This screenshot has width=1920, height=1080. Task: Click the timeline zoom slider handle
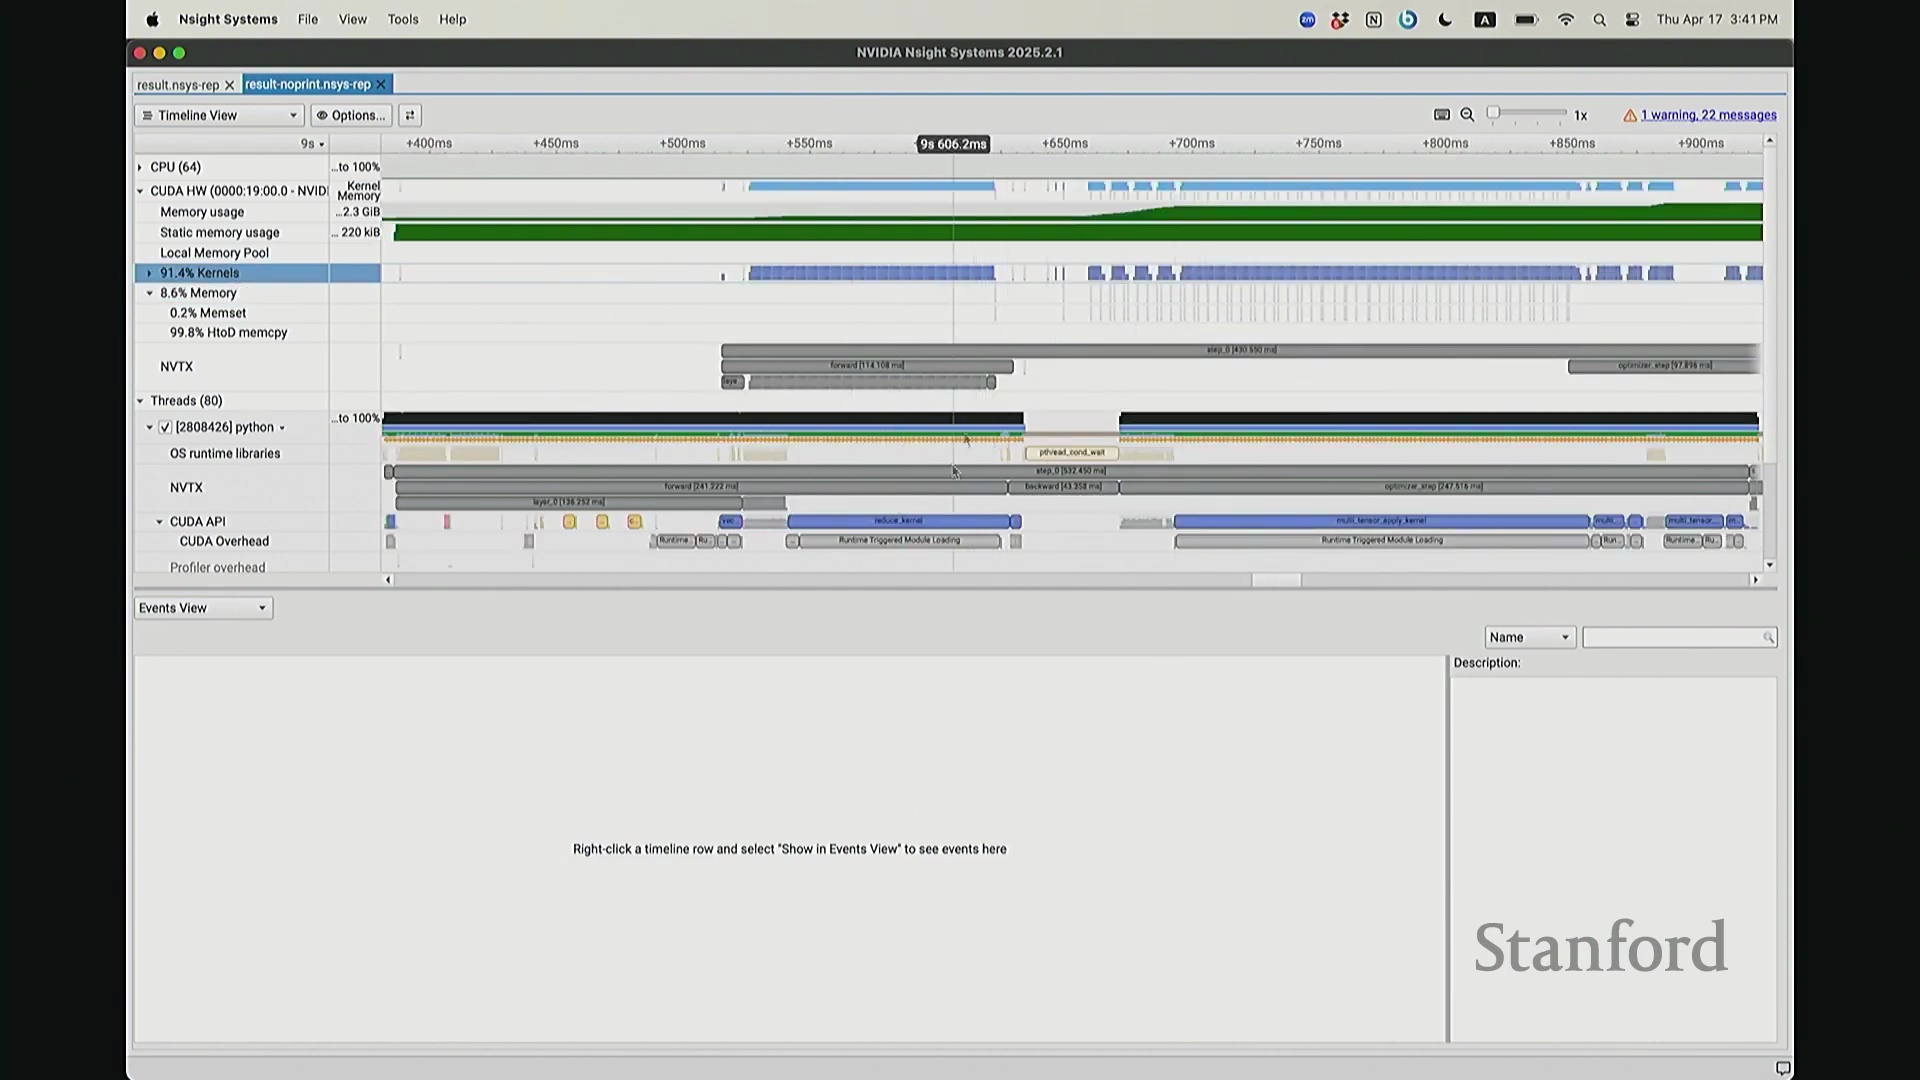click(x=1493, y=113)
